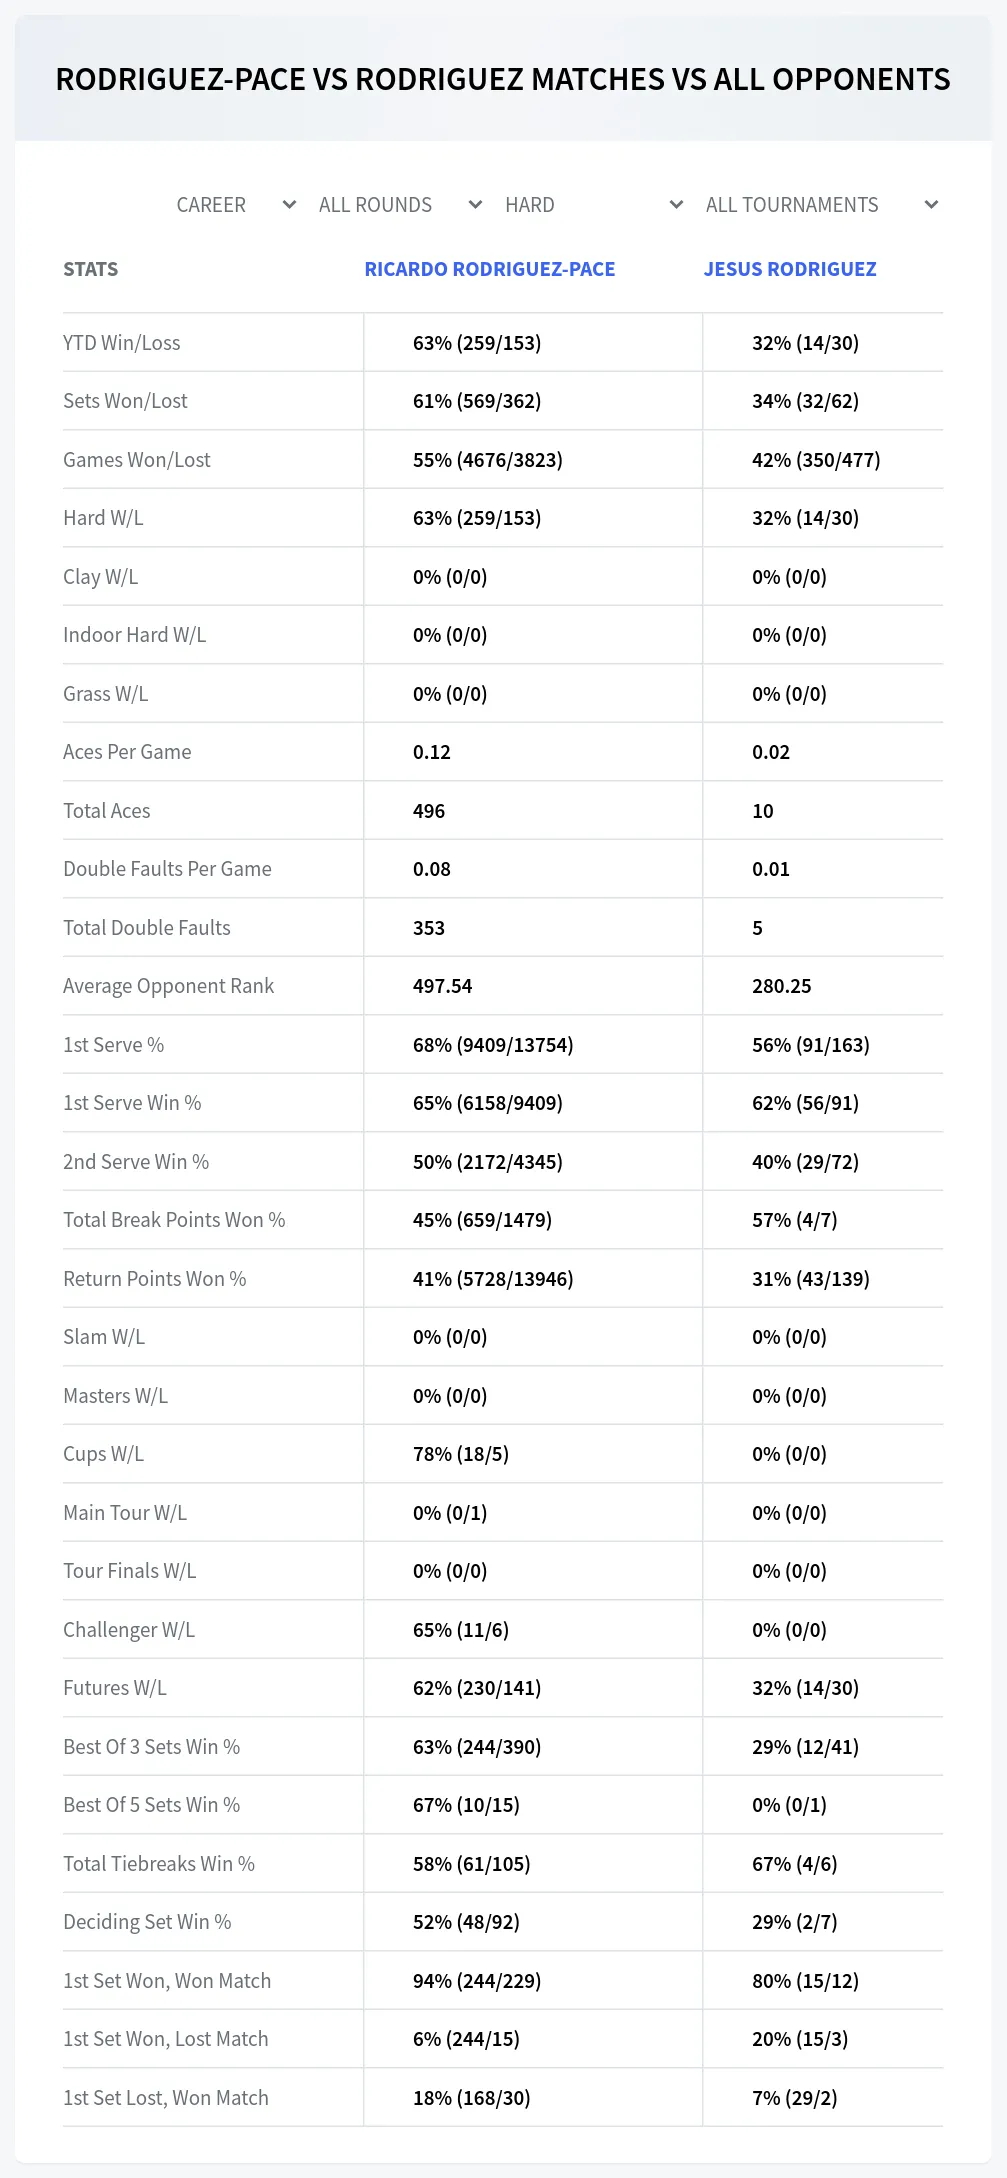Open Ricardo Rodriguez-Pace player link
1007x2178 pixels.
click(x=490, y=269)
